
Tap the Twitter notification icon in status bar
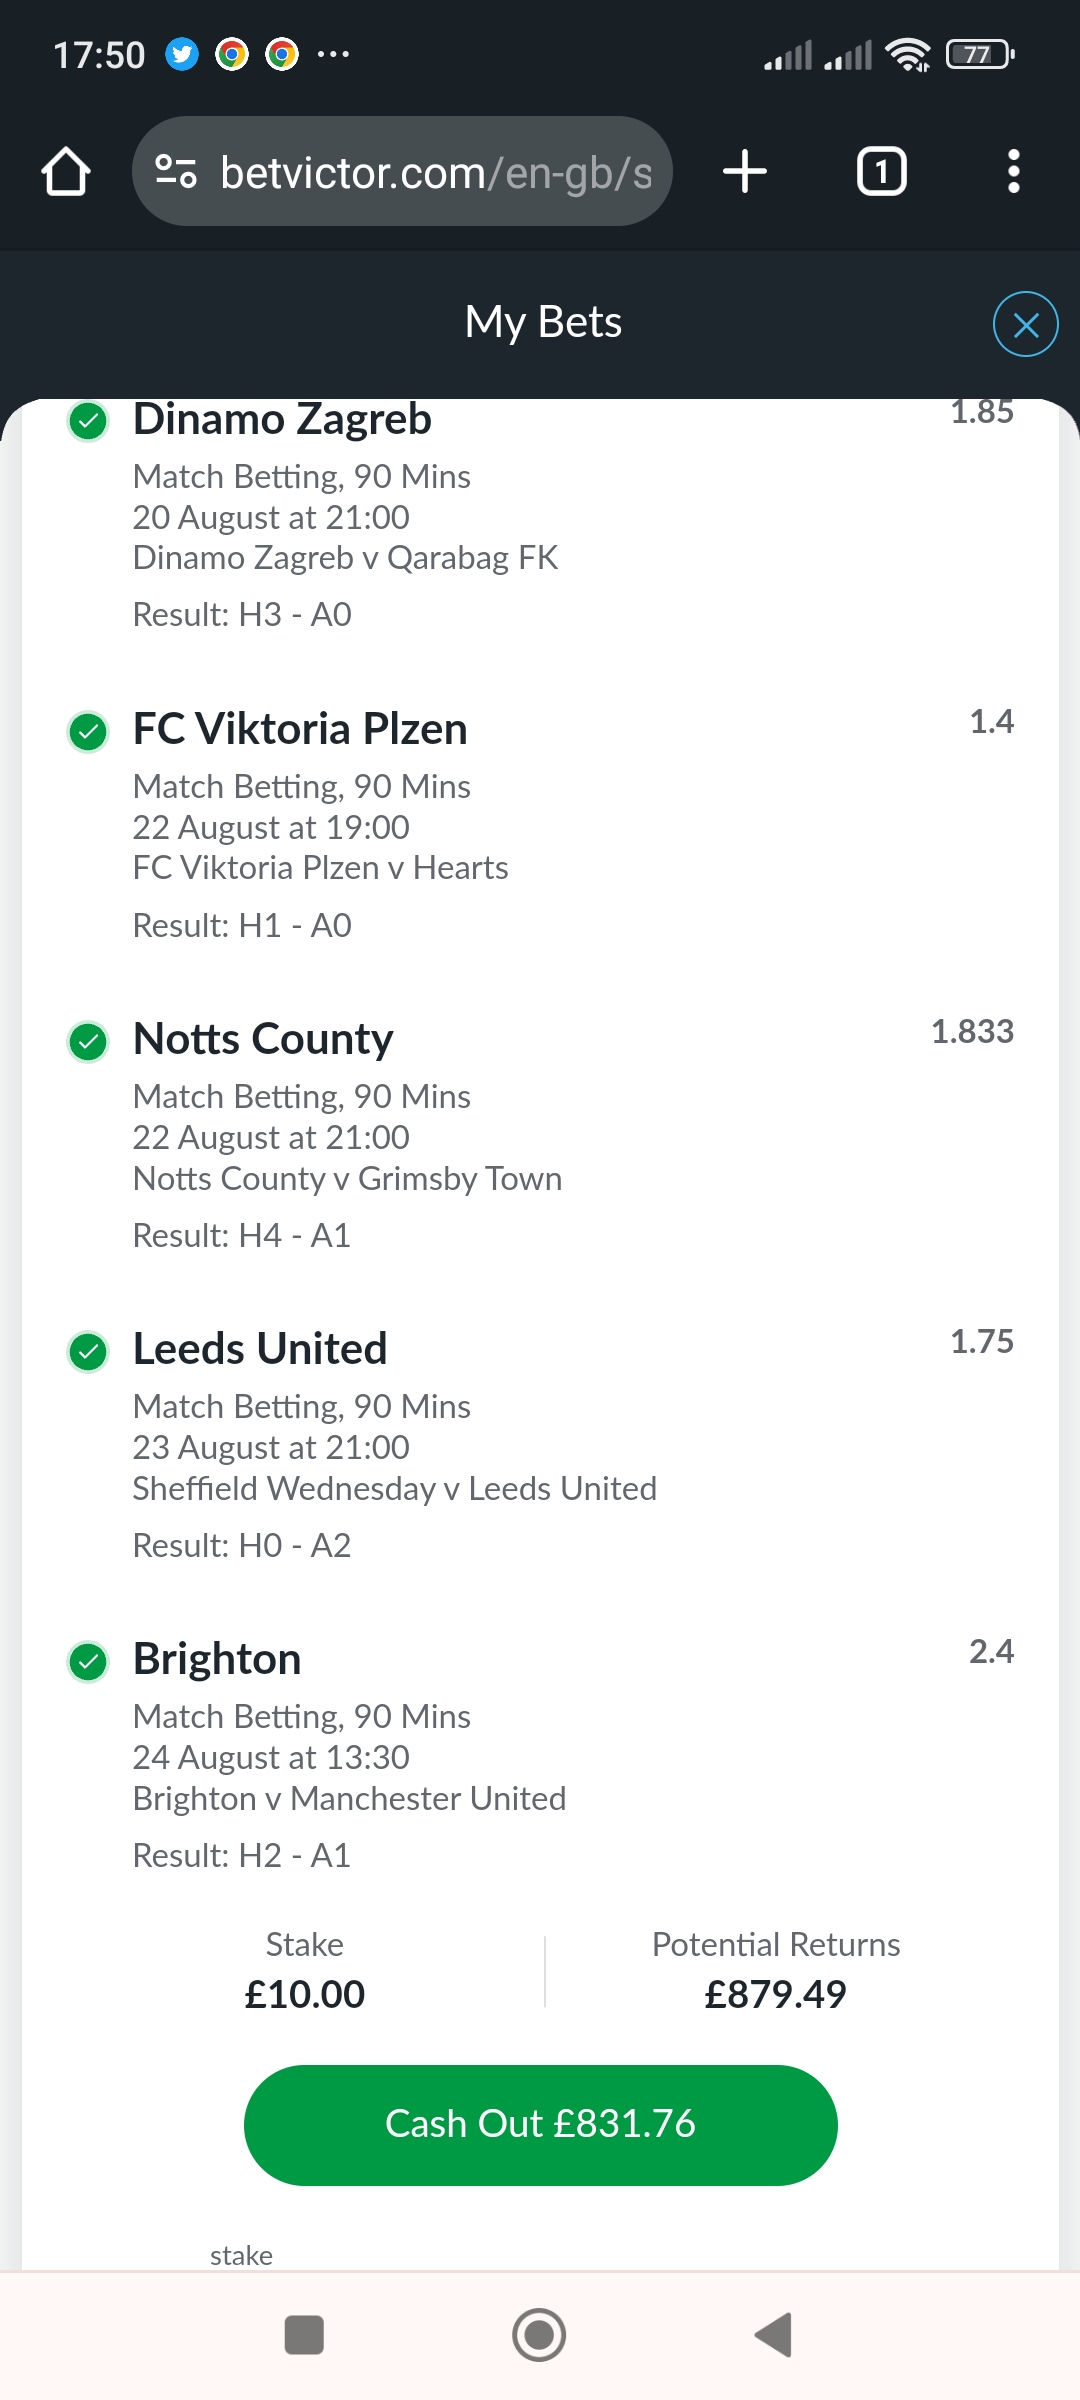(x=182, y=54)
